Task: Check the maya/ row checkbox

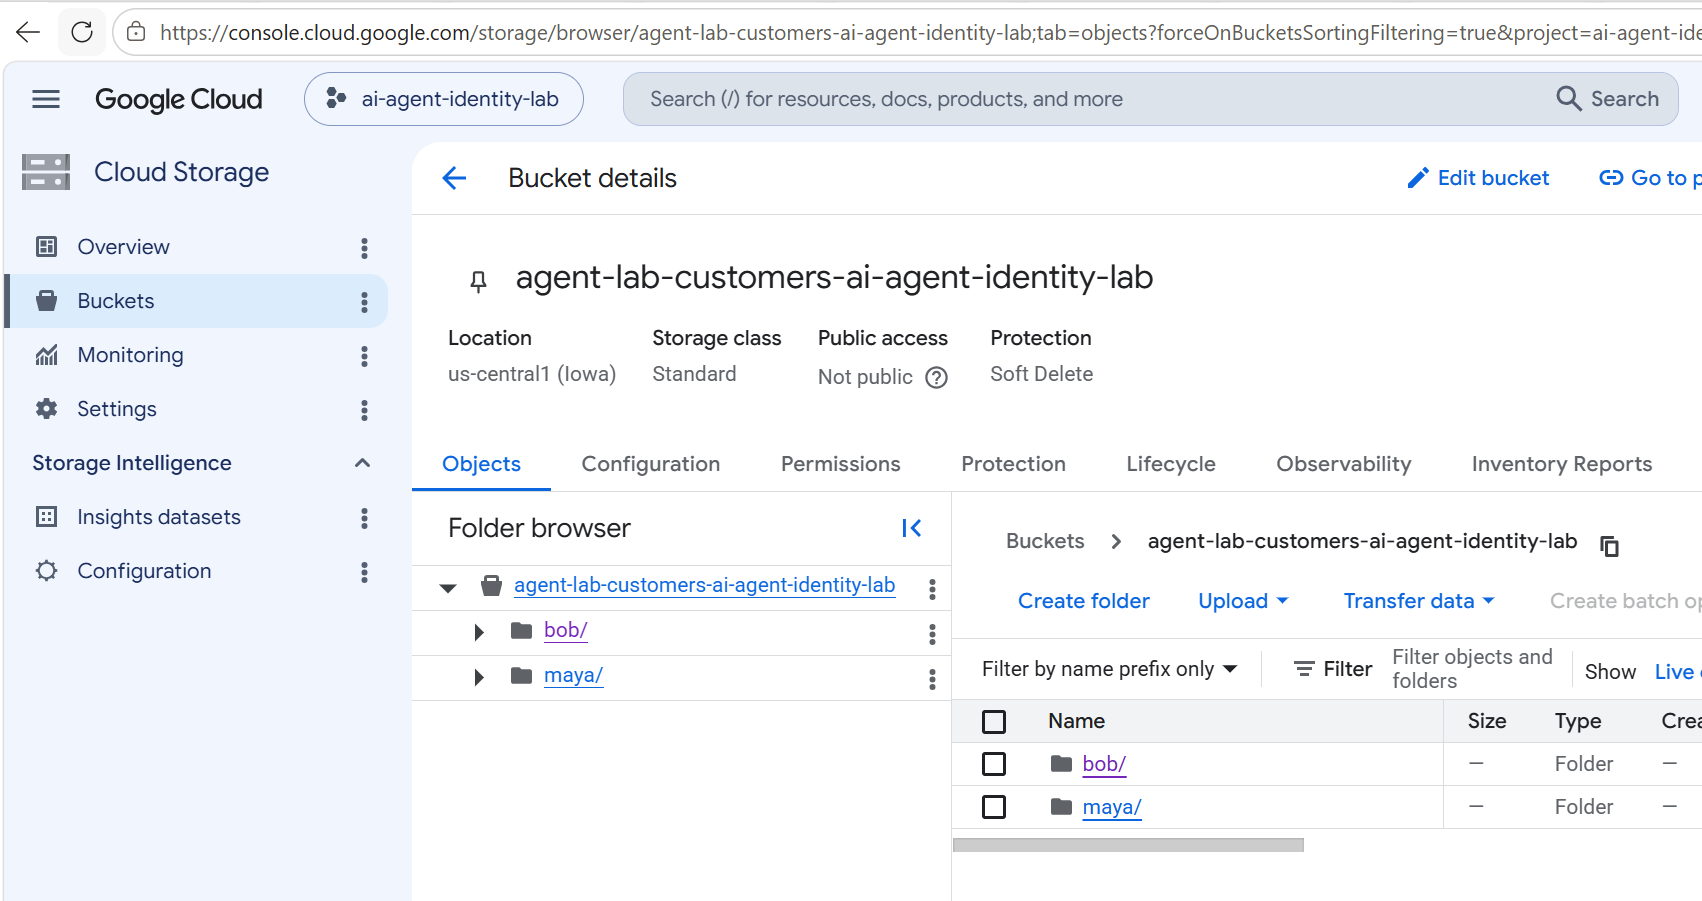Action: (x=994, y=807)
